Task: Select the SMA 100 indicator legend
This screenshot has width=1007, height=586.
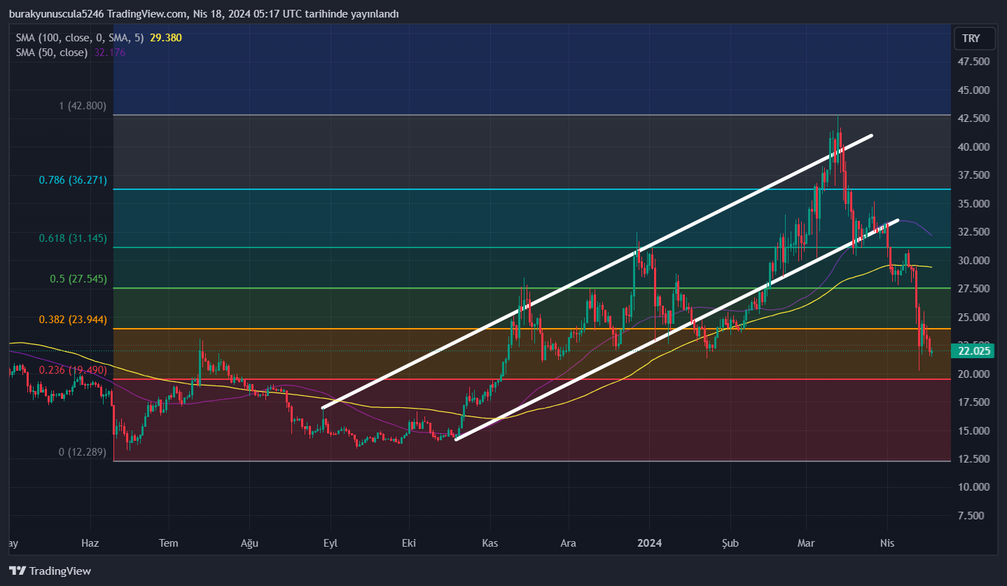Action: point(80,38)
